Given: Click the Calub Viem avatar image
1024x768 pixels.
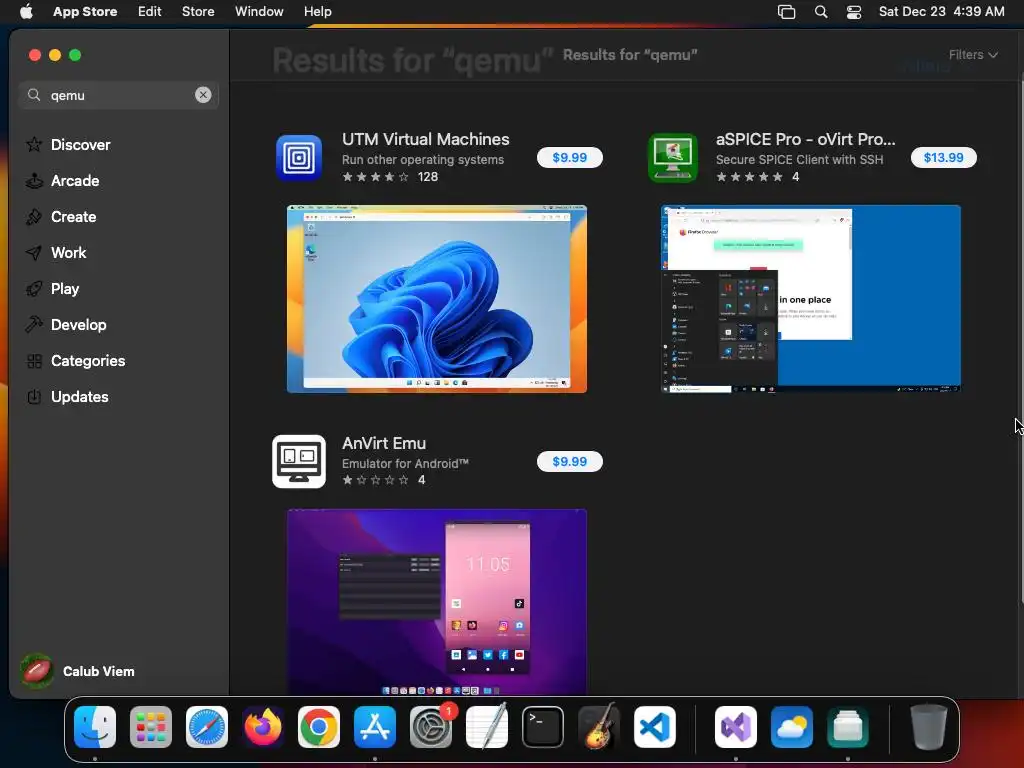Looking at the screenshot, I should coord(37,671).
